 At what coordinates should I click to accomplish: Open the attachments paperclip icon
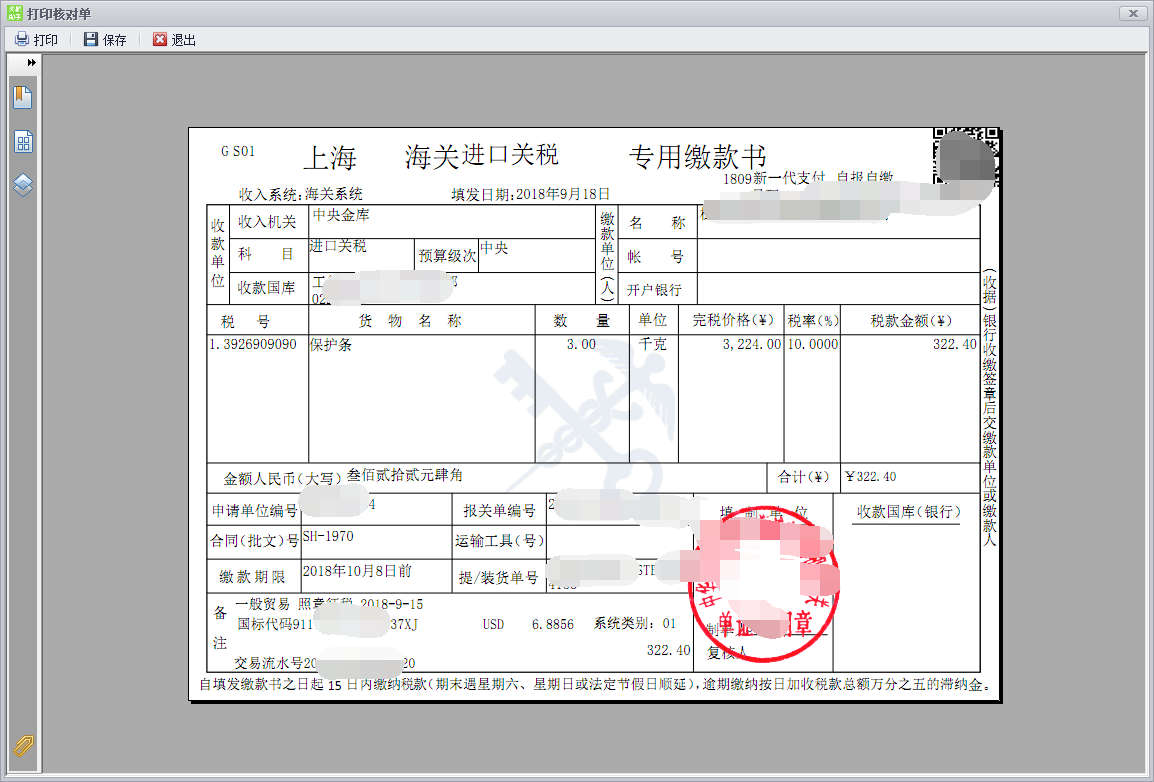(x=23, y=745)
